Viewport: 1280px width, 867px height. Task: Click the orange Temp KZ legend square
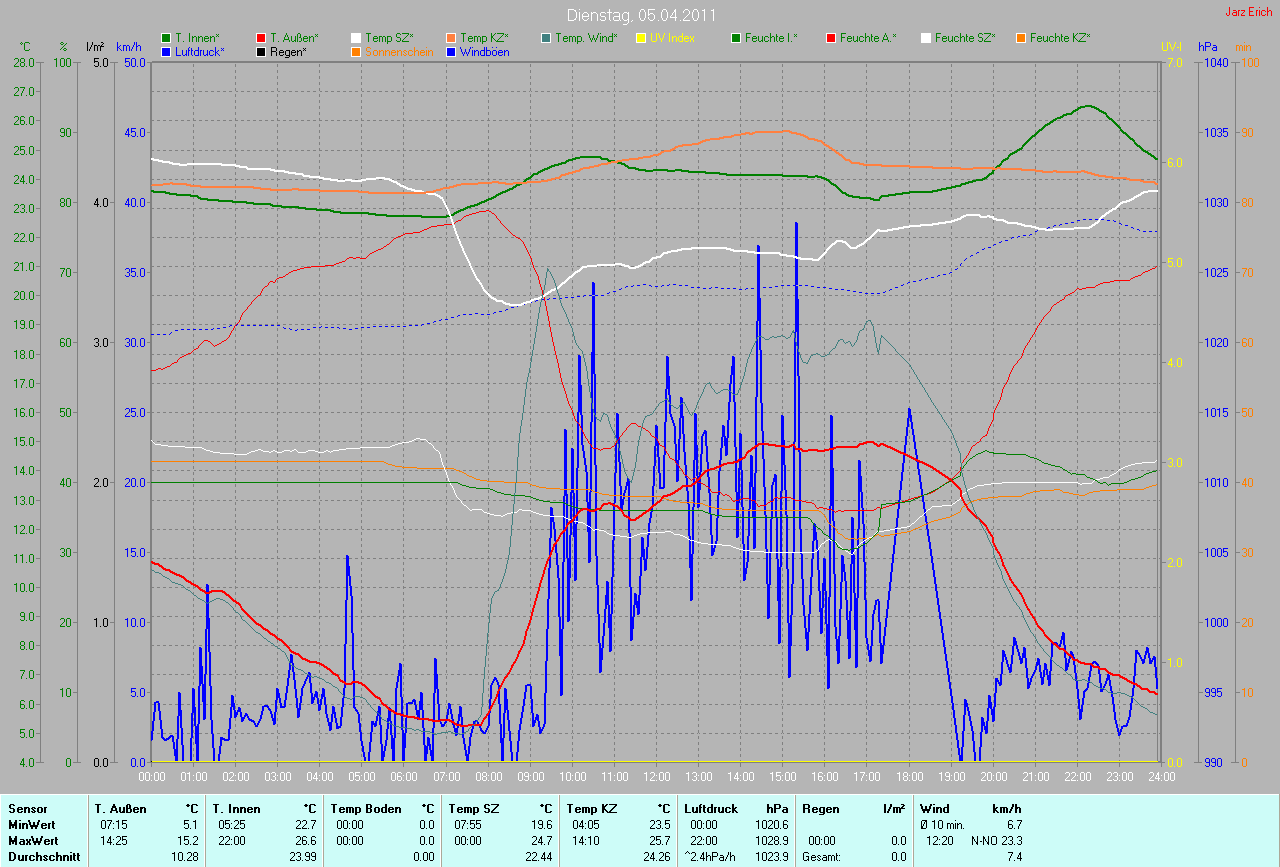click(x=452, y=38)
